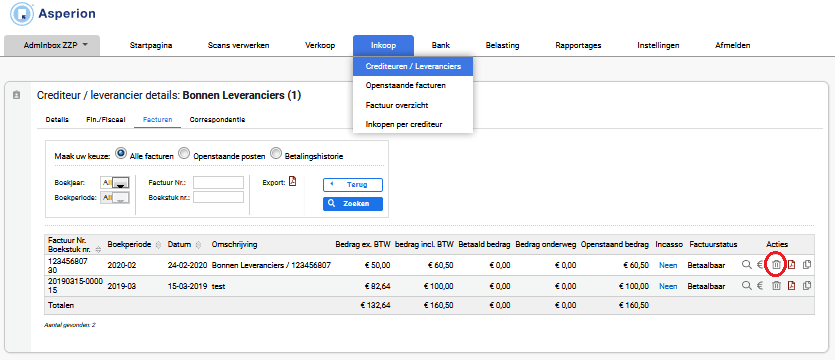Delete invoice 123456807 with trash icon
The width and height of the screenshot is (835, 360).
[776, 265]
